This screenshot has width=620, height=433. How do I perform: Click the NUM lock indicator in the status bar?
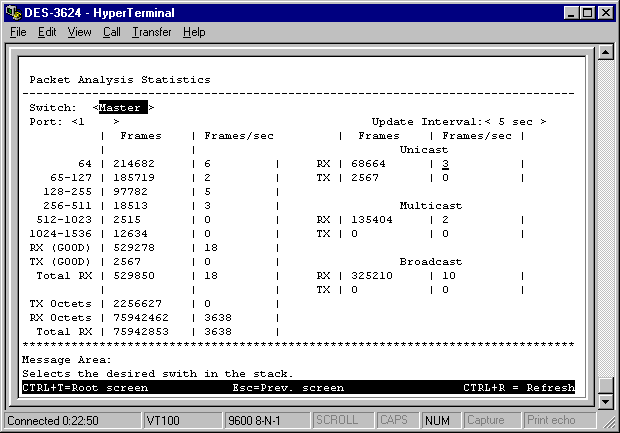tap(439, 420)
